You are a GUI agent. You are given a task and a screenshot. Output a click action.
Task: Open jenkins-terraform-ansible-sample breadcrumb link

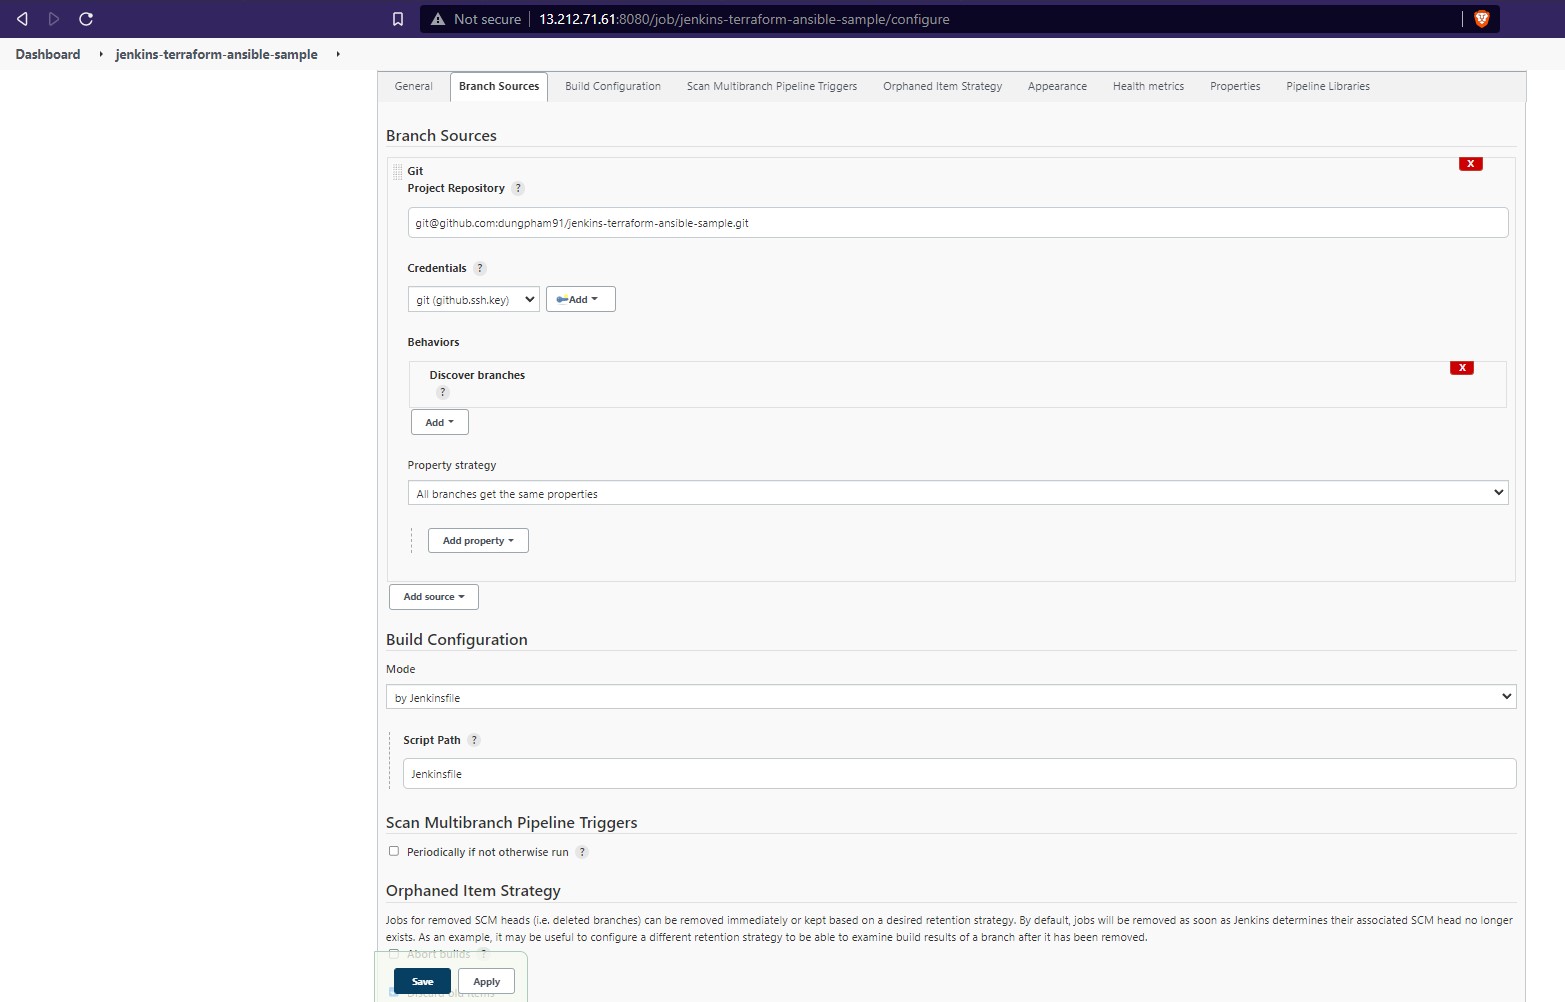point(216,54)
